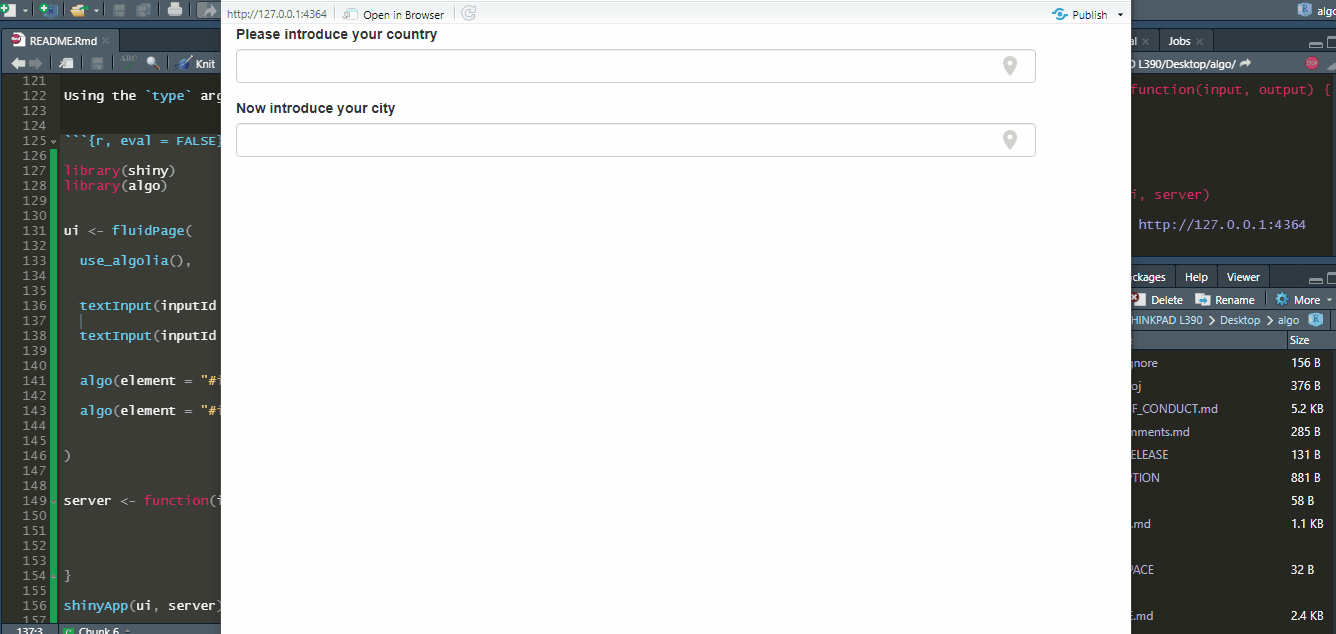Open the Help tab
This screenshot has height=634, width=1336.
1196,277
